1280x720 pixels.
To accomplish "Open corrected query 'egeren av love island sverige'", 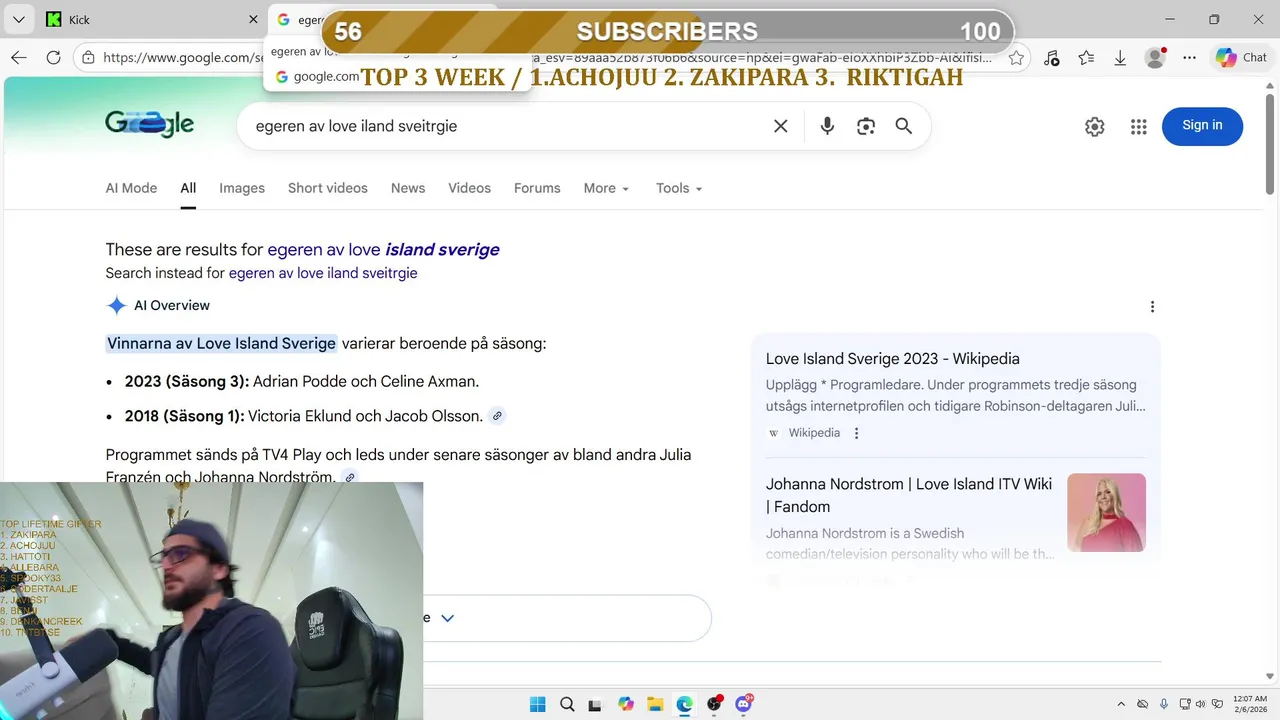I will [383, 250].
